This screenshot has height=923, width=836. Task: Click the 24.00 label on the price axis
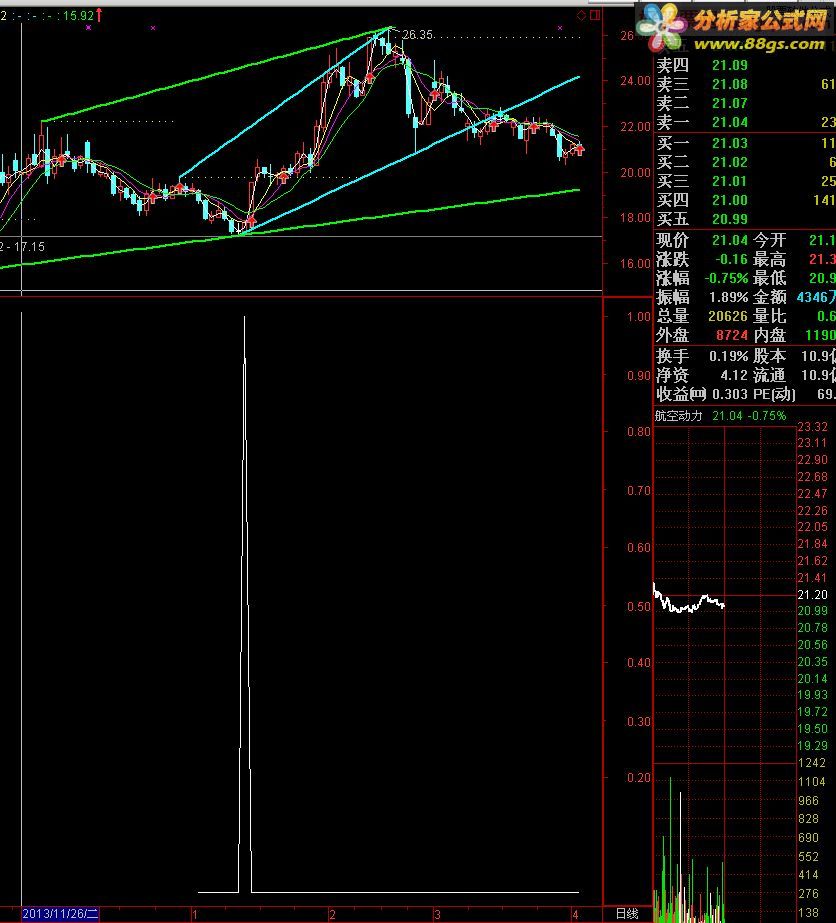[x=635, y=81]
